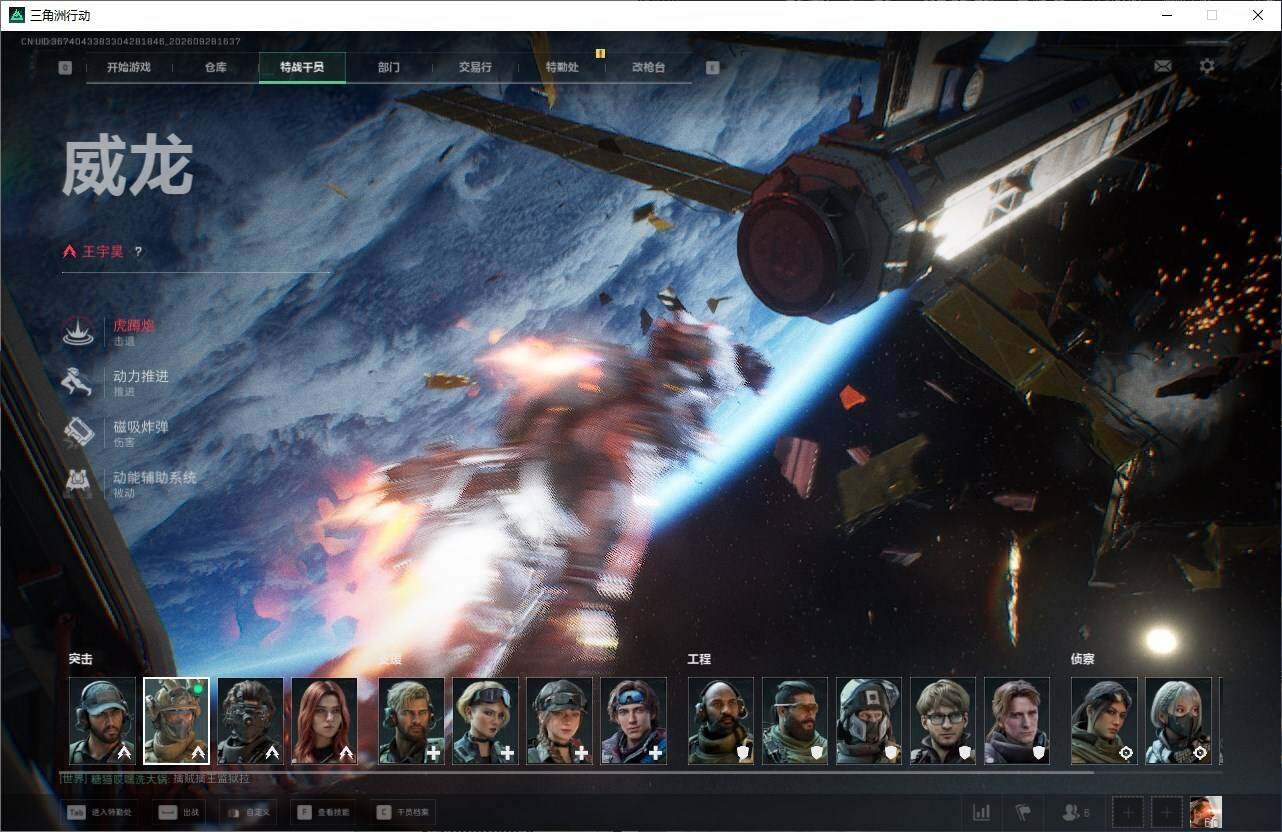Open the 部门 tab
The image size is (1282, 832).
(x=389, y=68)
